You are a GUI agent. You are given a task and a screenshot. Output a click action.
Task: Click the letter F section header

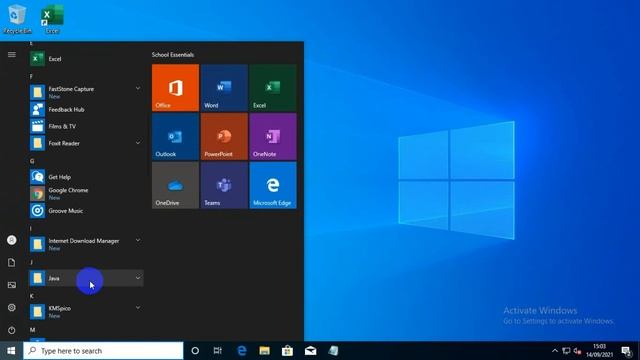coord(31,76)
